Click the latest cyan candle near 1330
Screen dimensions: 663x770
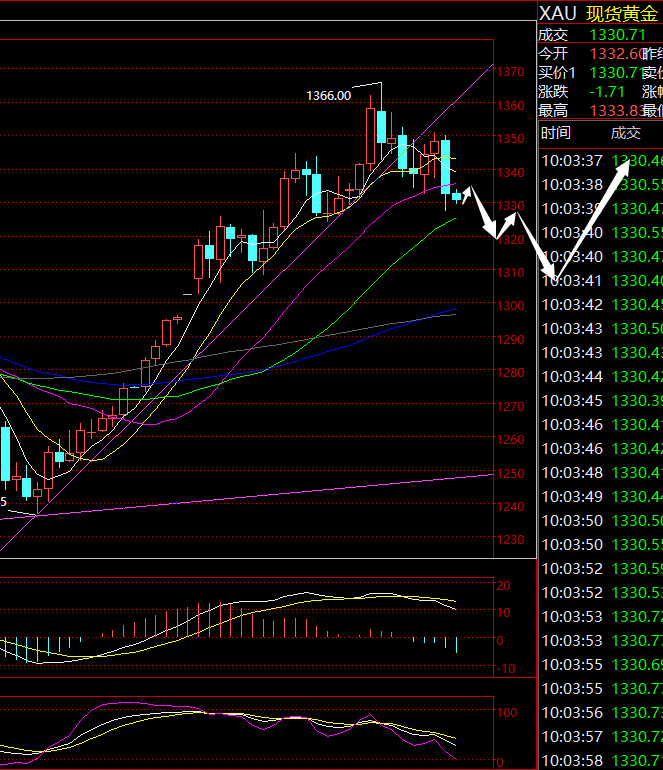coord(456,196)
